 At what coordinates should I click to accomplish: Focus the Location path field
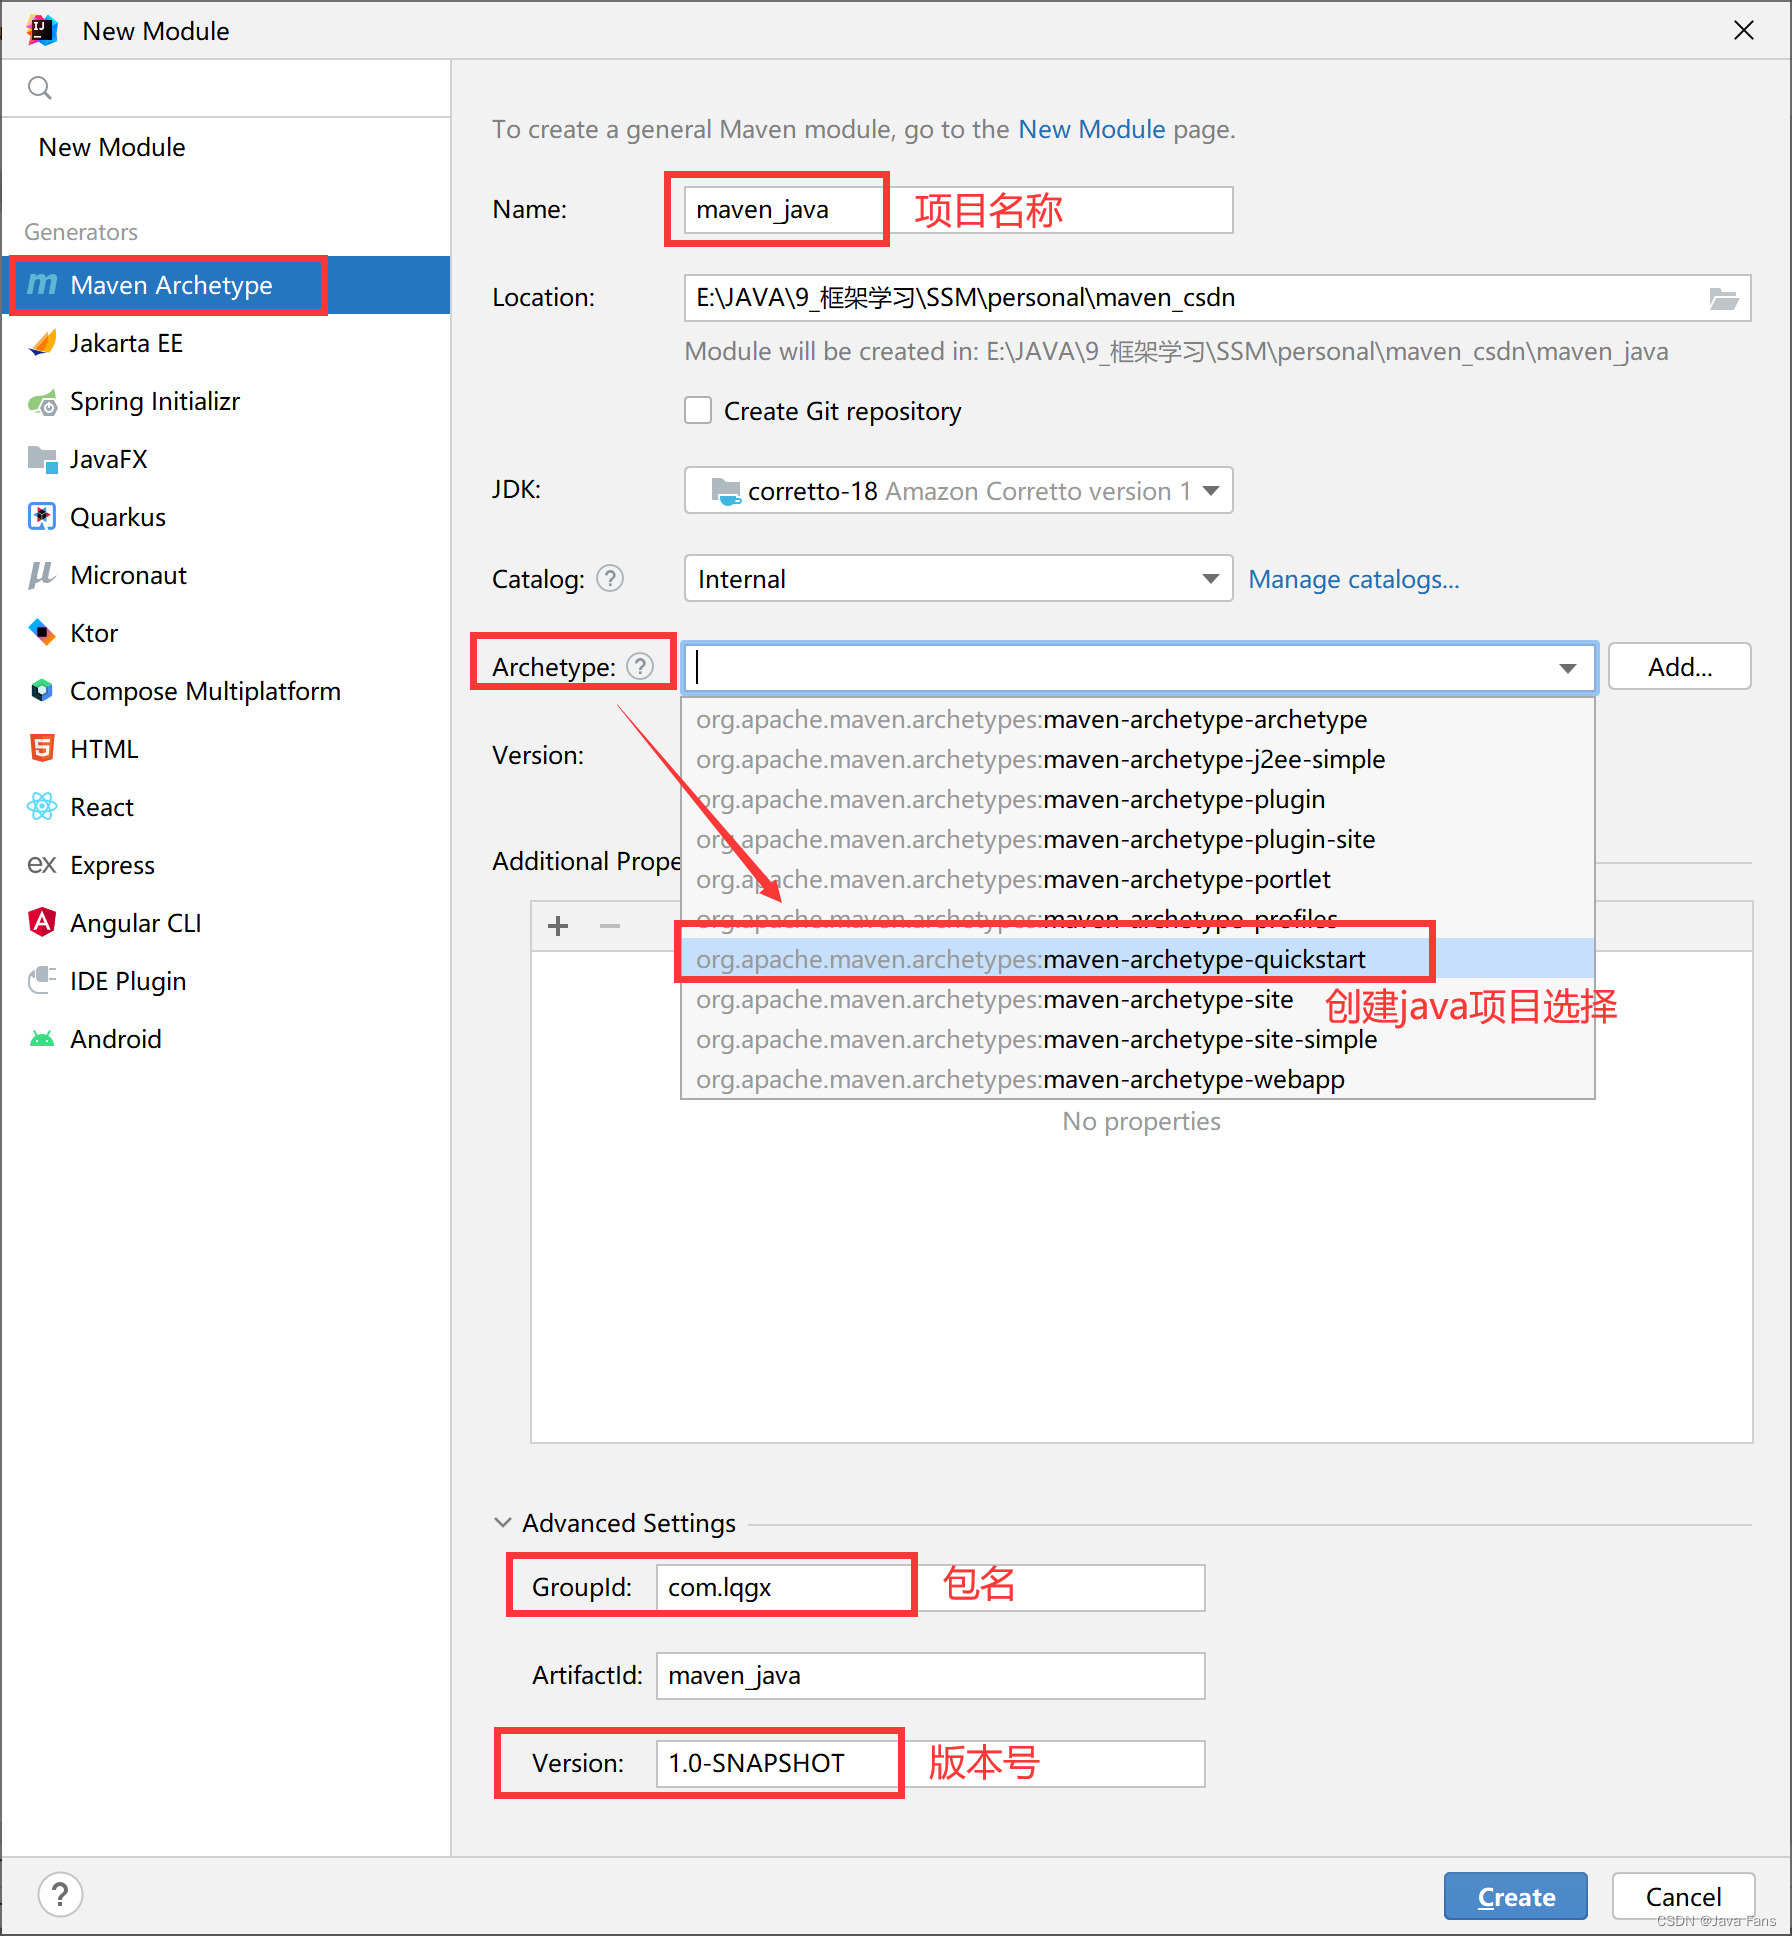(1217, 298)
